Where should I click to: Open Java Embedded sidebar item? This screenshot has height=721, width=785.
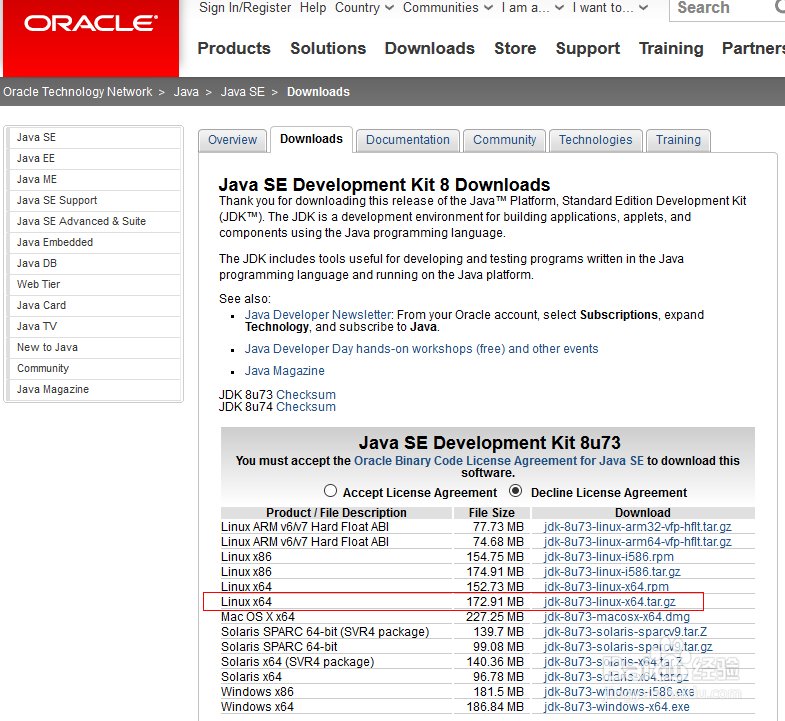95,242
